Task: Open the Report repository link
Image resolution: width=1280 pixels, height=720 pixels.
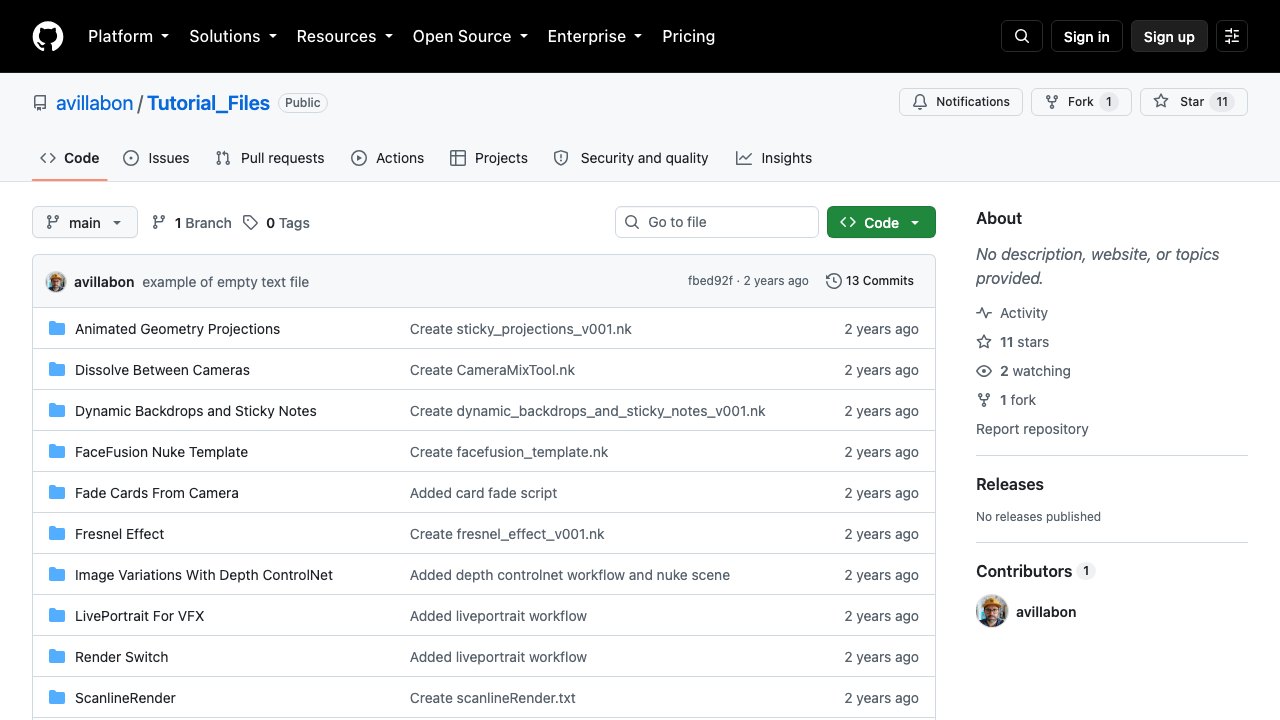Action: [1032, 429]
